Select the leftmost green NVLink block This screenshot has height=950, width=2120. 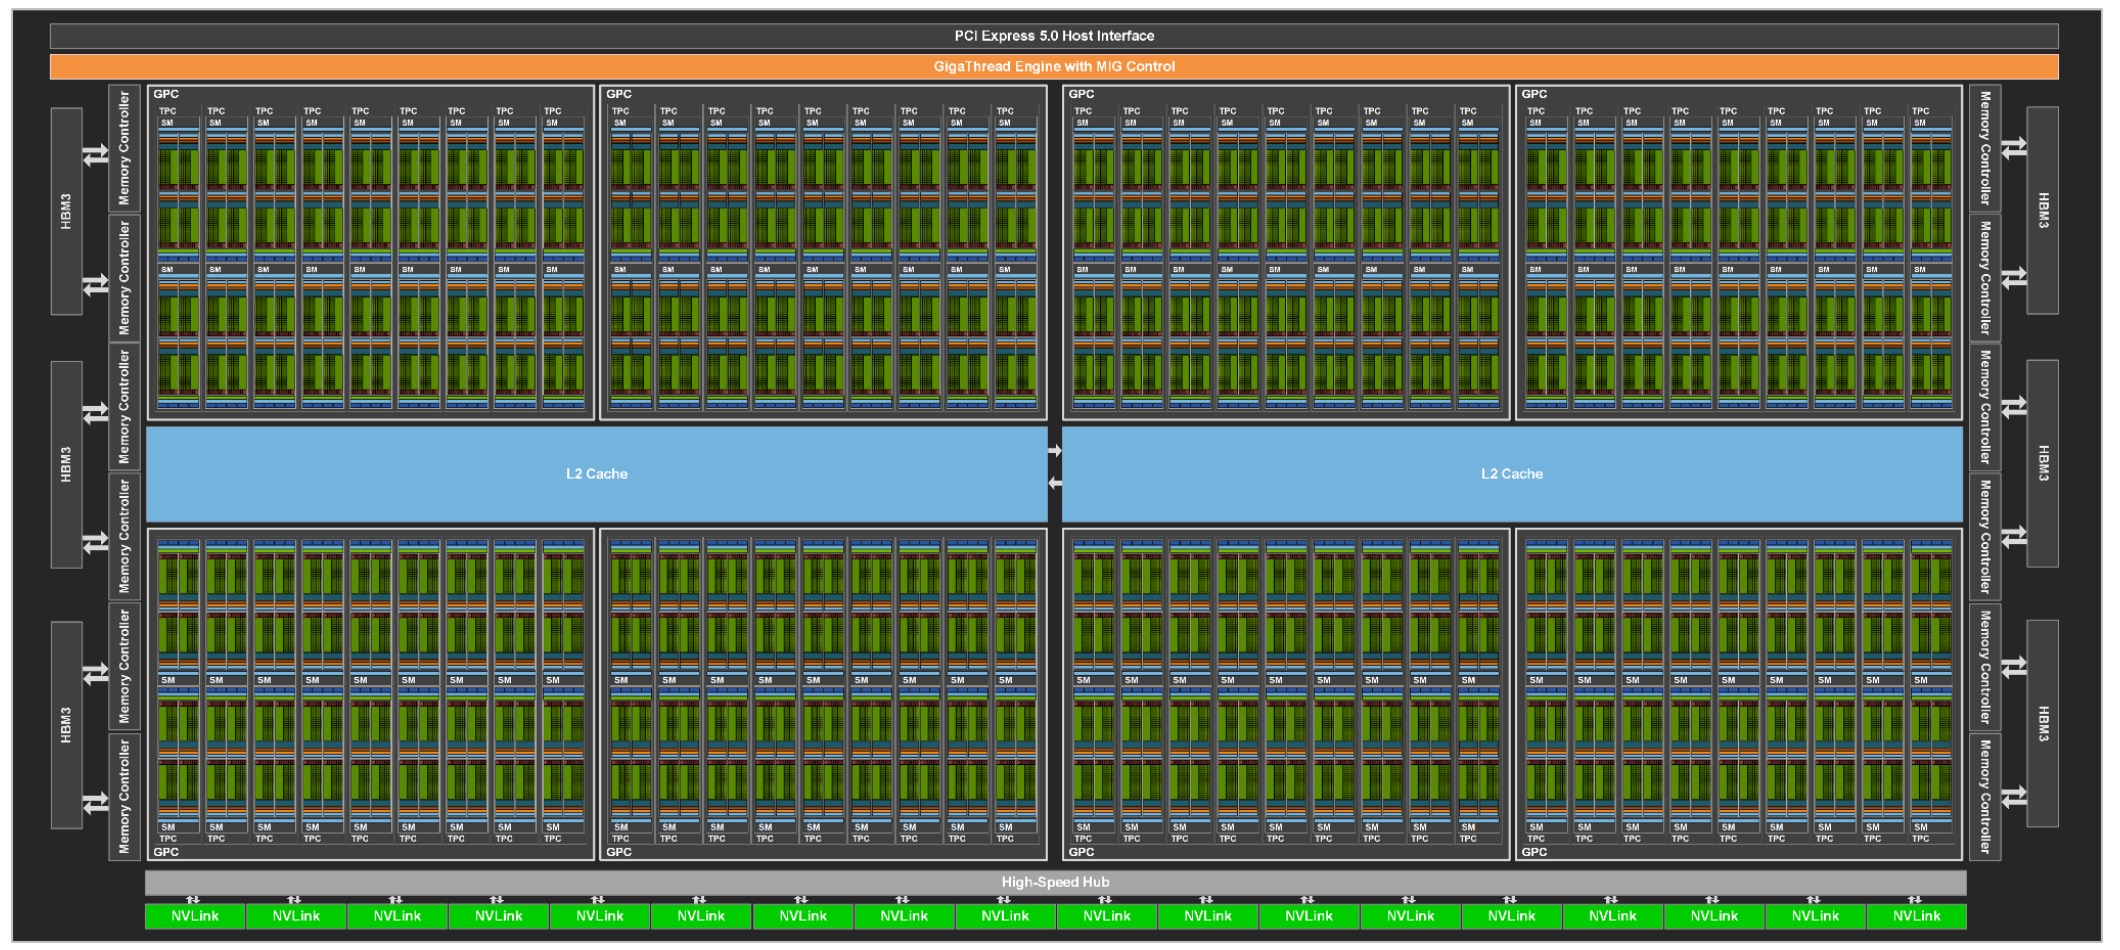[195, 916]
